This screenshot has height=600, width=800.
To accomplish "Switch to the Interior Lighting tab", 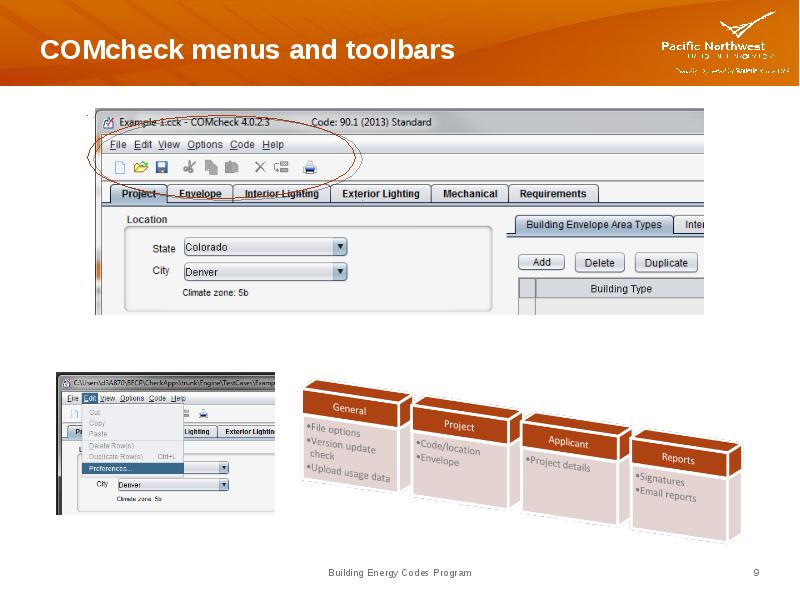I will click(x=282, y=194).
